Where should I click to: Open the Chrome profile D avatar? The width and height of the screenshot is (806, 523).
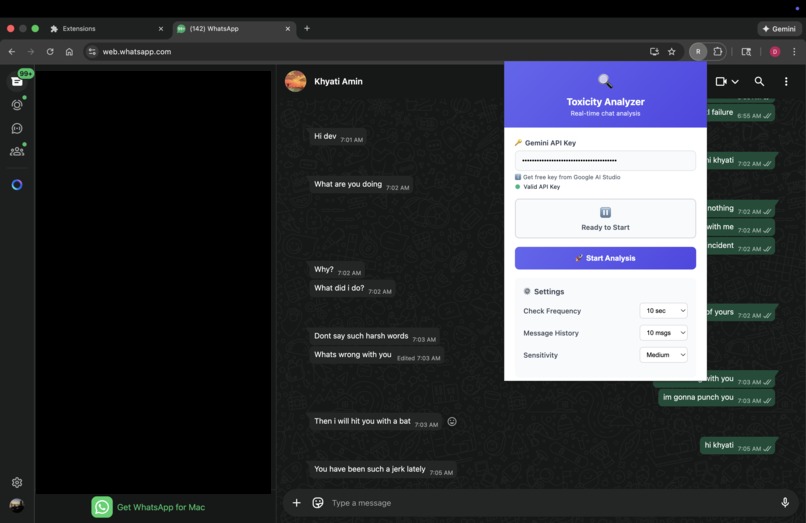click(775, 51)
